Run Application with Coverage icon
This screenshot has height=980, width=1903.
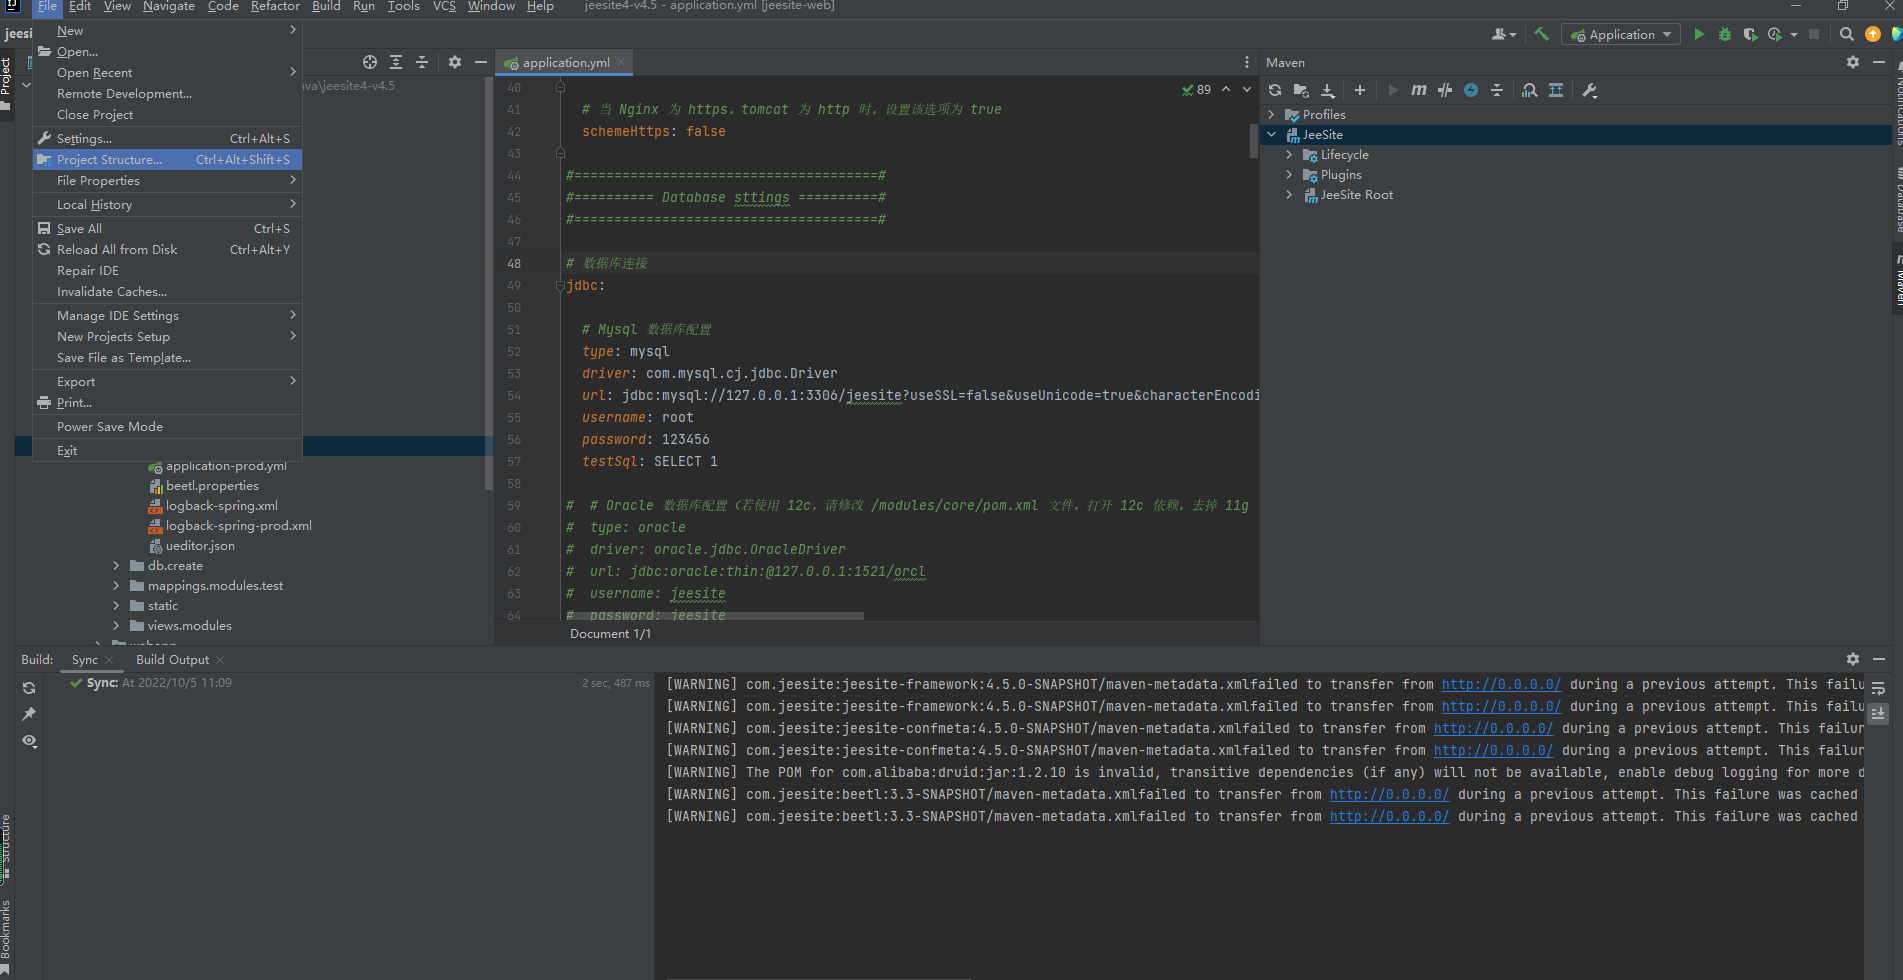[x=1750, y=34]
